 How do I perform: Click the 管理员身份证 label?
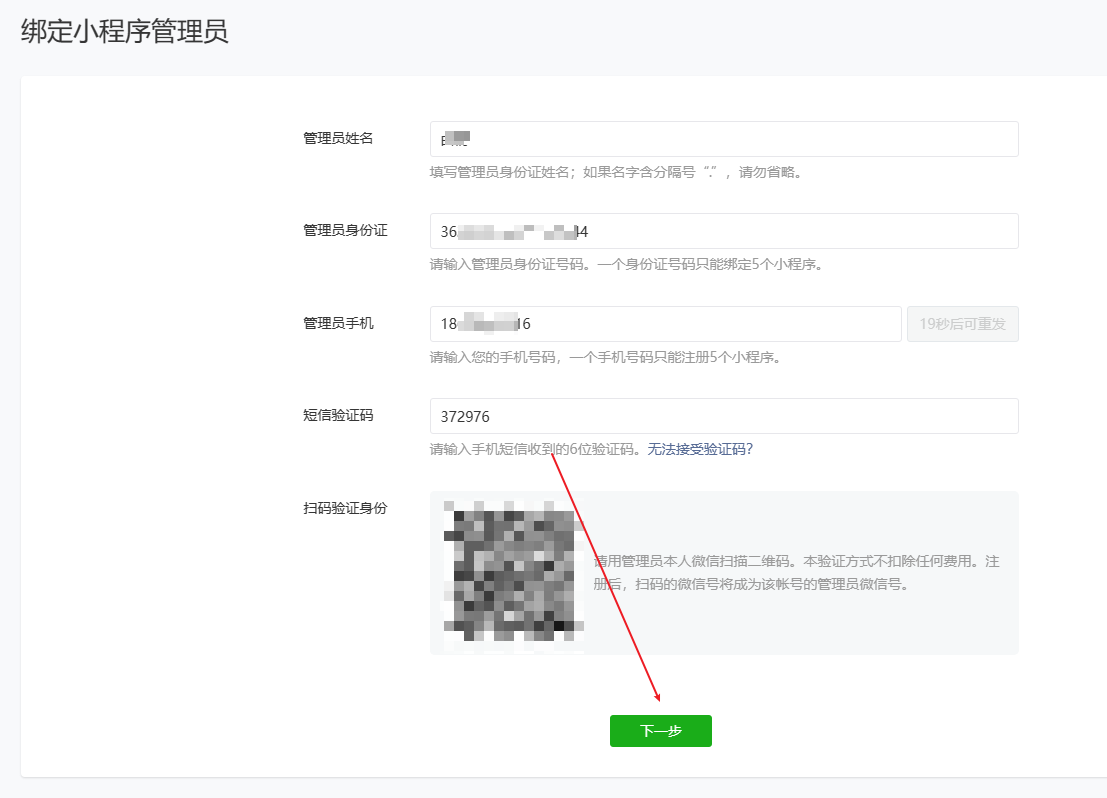click(345, 230)
